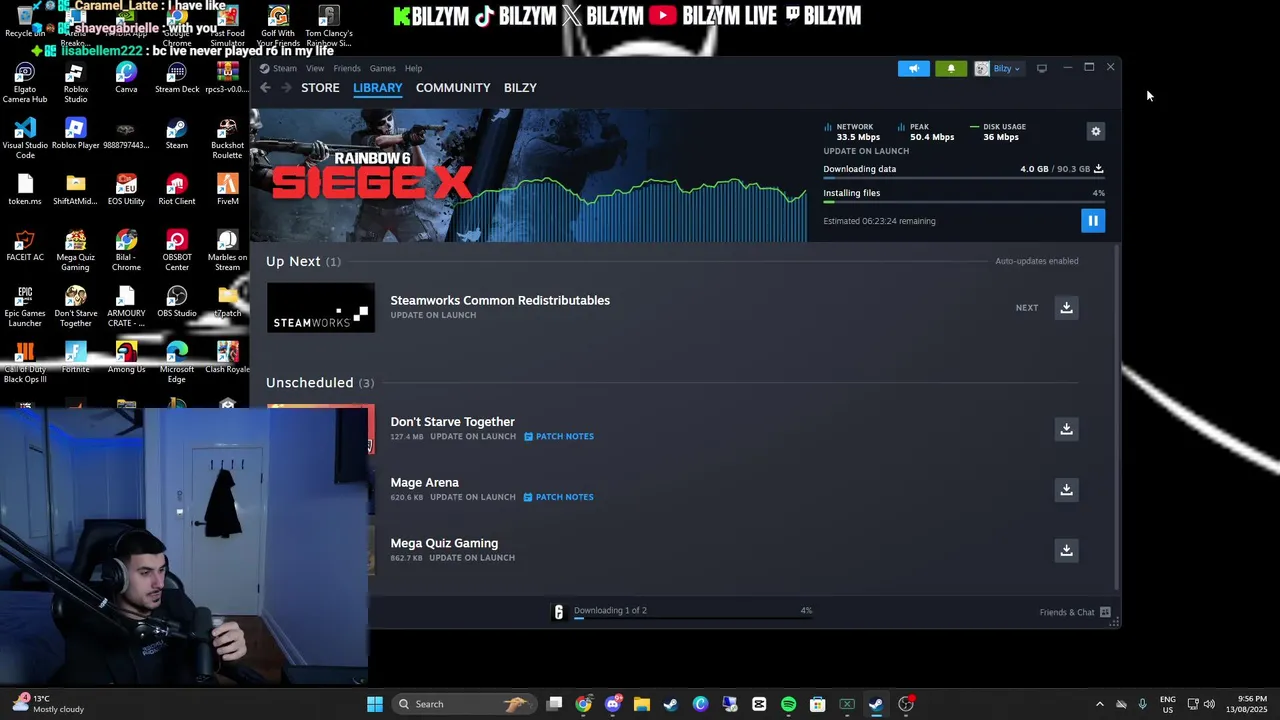The width and height of the screenshot is (1280, 720).
Task: Open download settings gear icon
Action: [x=1095, y=131]
